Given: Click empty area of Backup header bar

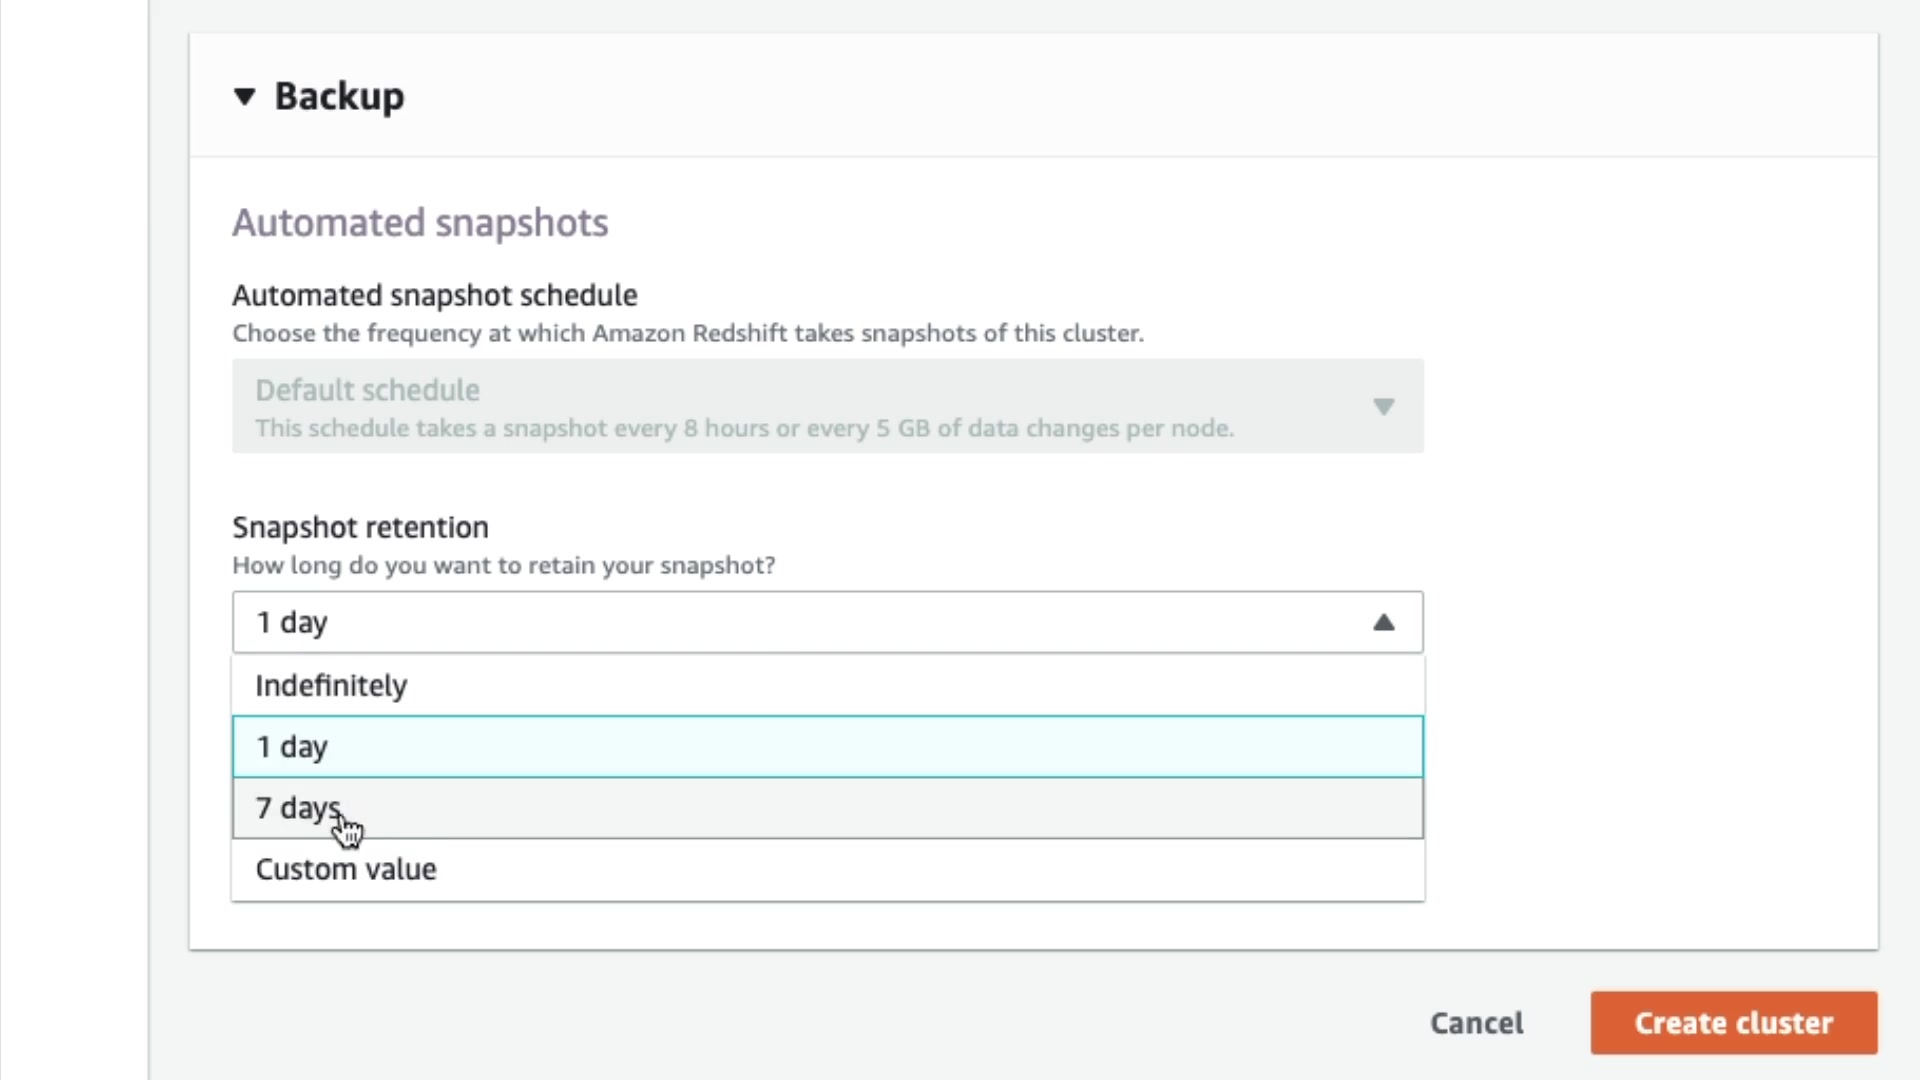Looking at the screenshot, I should (x=1100, y=97).
